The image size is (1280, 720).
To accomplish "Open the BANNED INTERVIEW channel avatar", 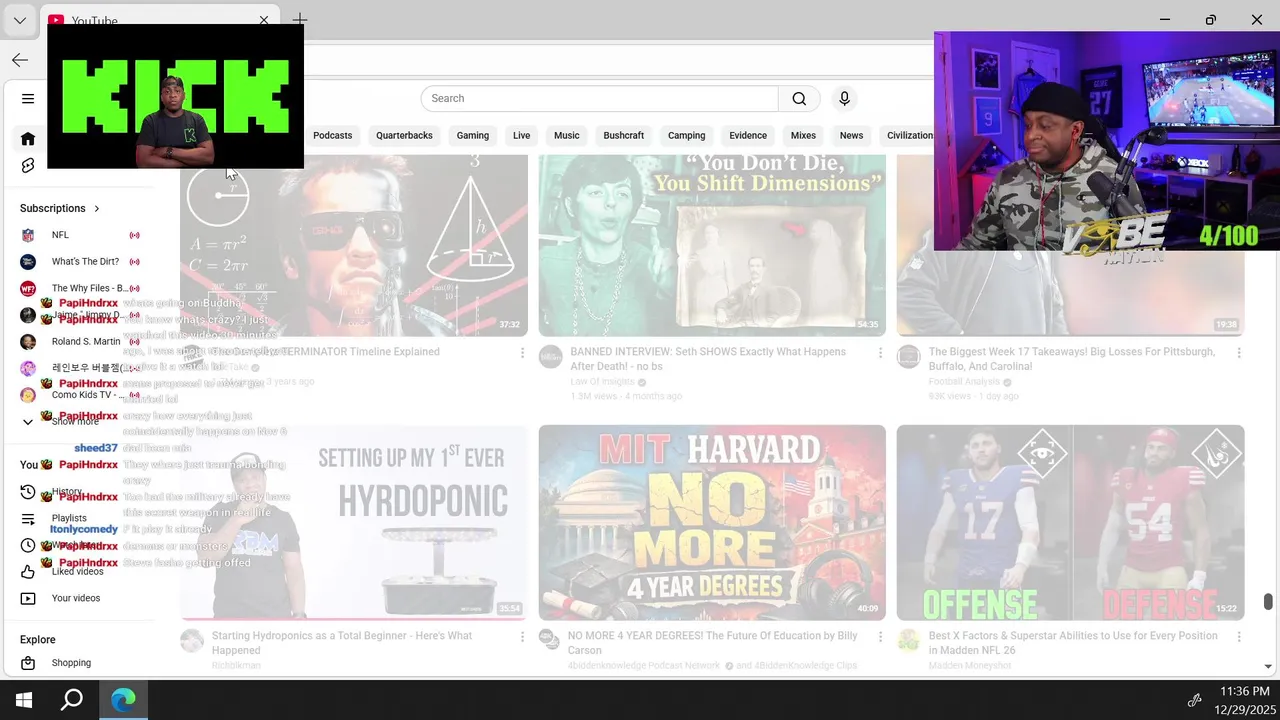I will pyautogui.click(x=550, y=357).
